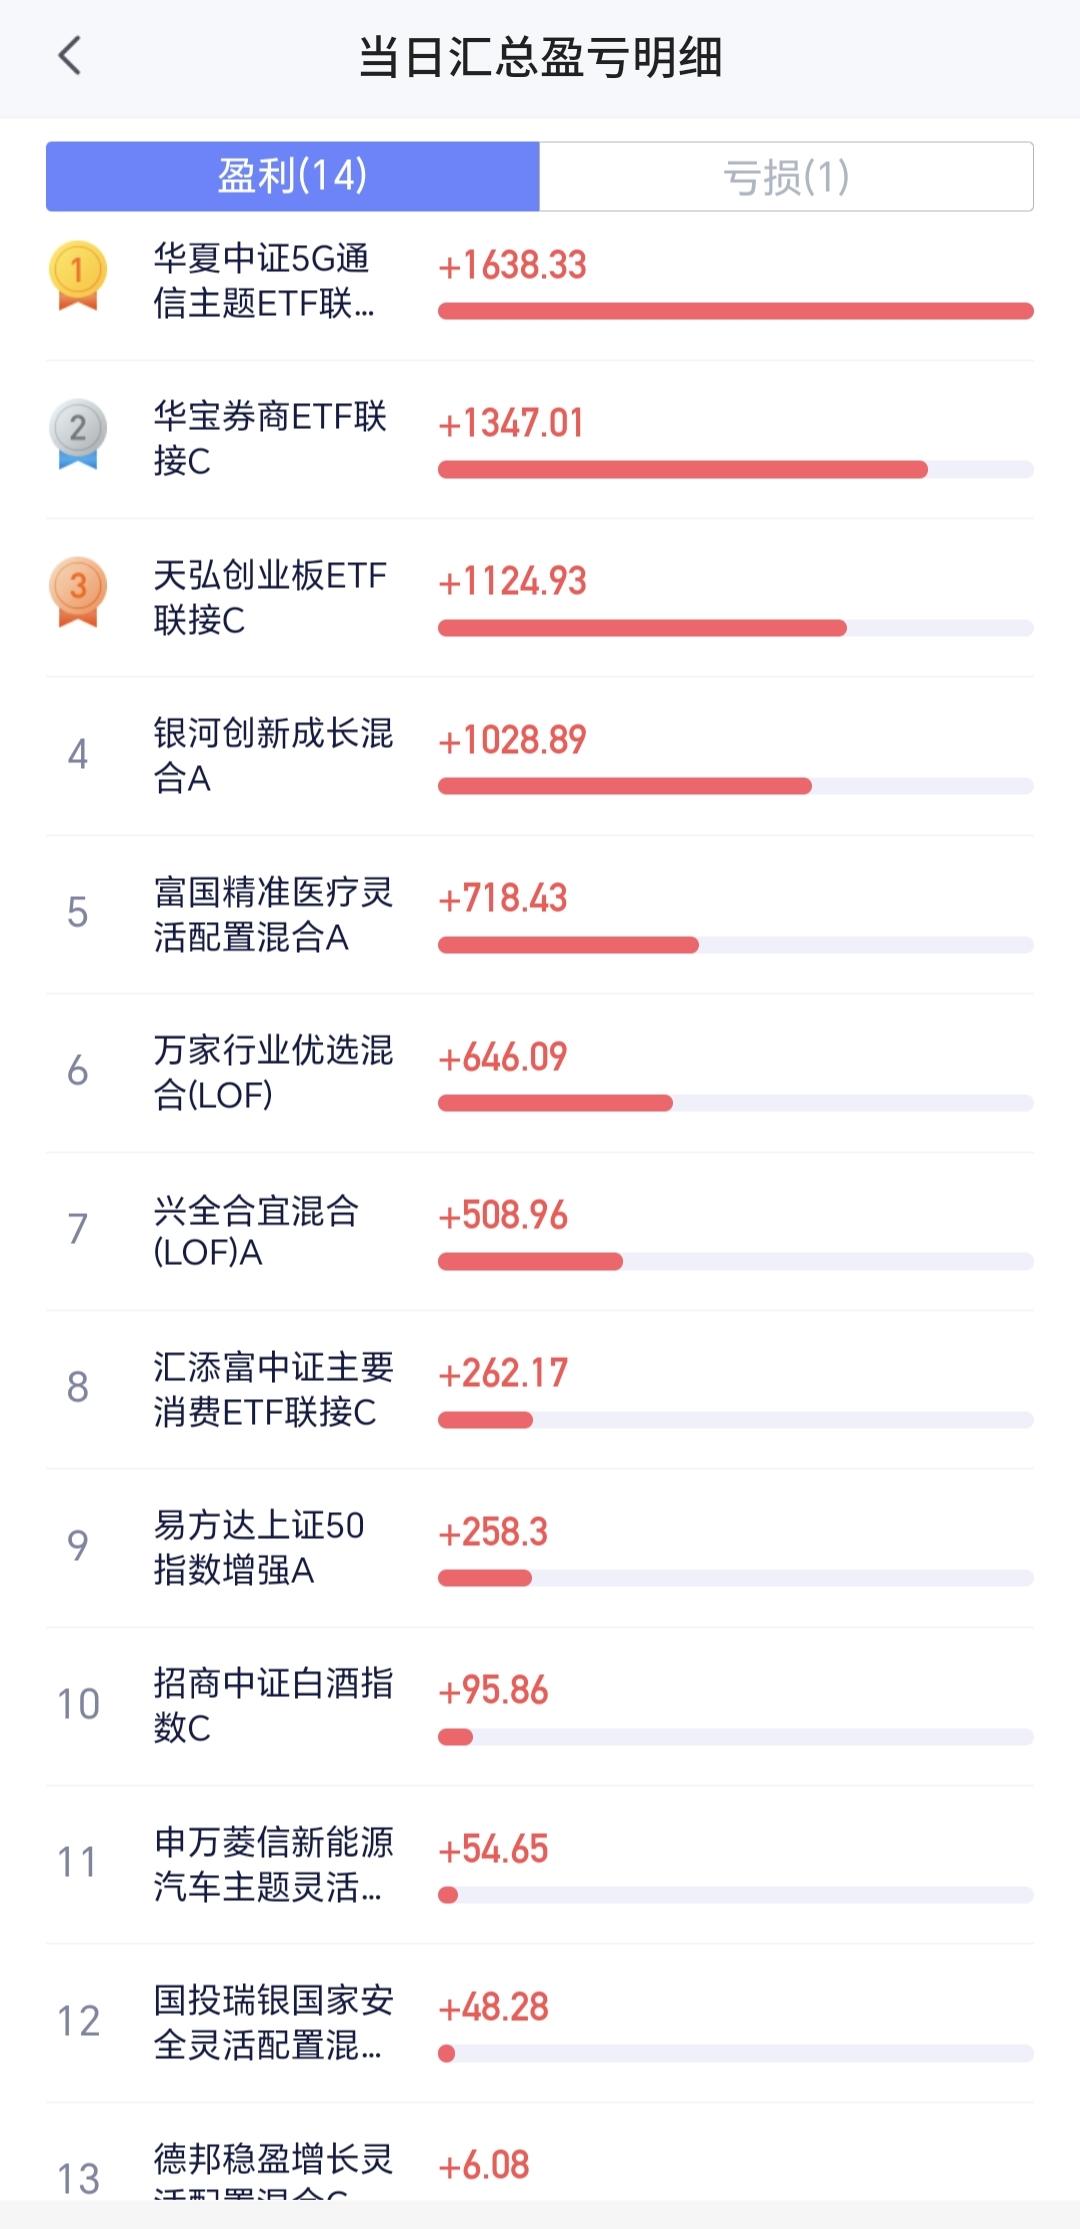Viewport: 1080px width, 2229px height.
Task: Tap the +6.08 profit of 德邦稳盈增长
Action: (484, 2165)
